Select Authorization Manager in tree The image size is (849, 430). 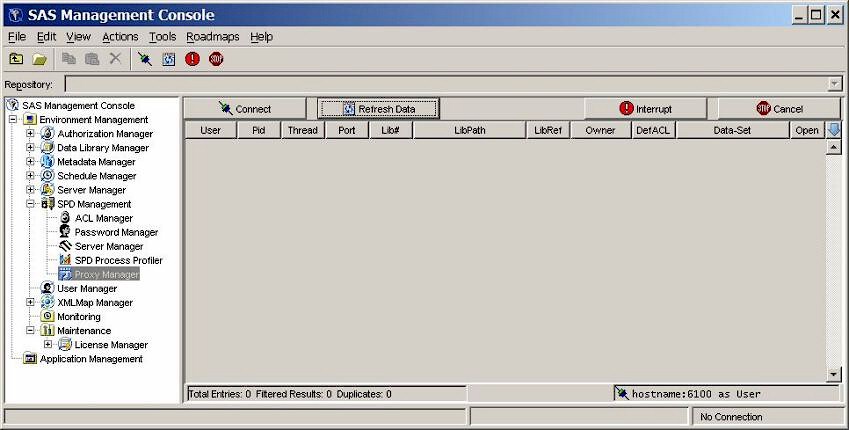(x=105, y=134)
